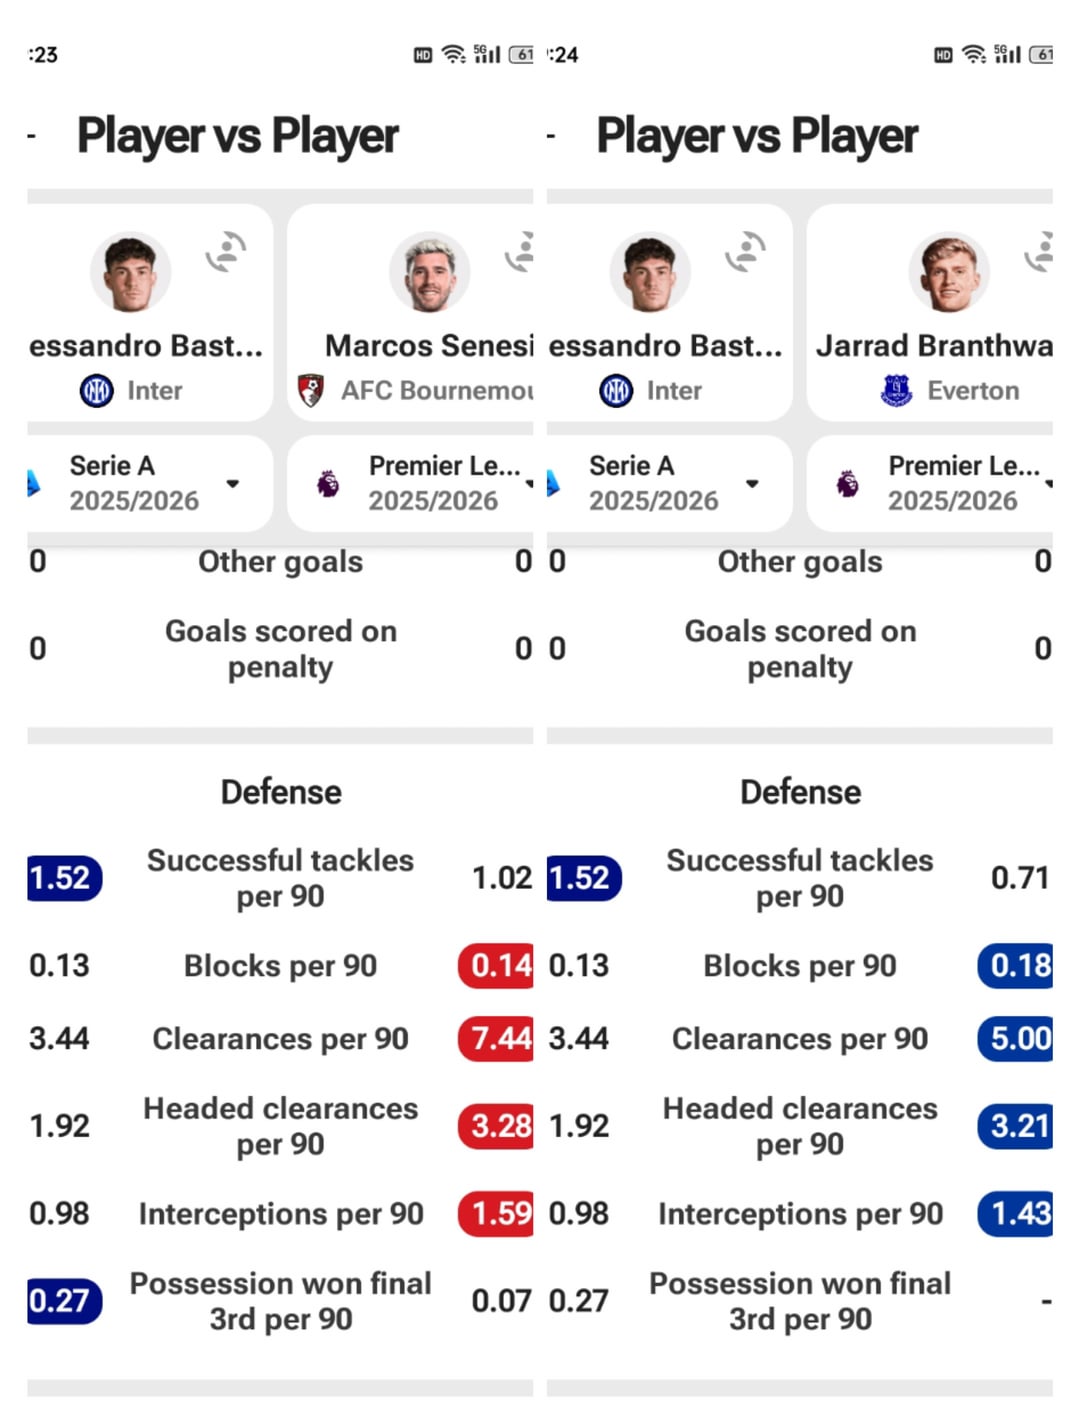
Task: Click the red 7.44 clearances badge
Action: pyautogui.click(x=497, y=1039)
